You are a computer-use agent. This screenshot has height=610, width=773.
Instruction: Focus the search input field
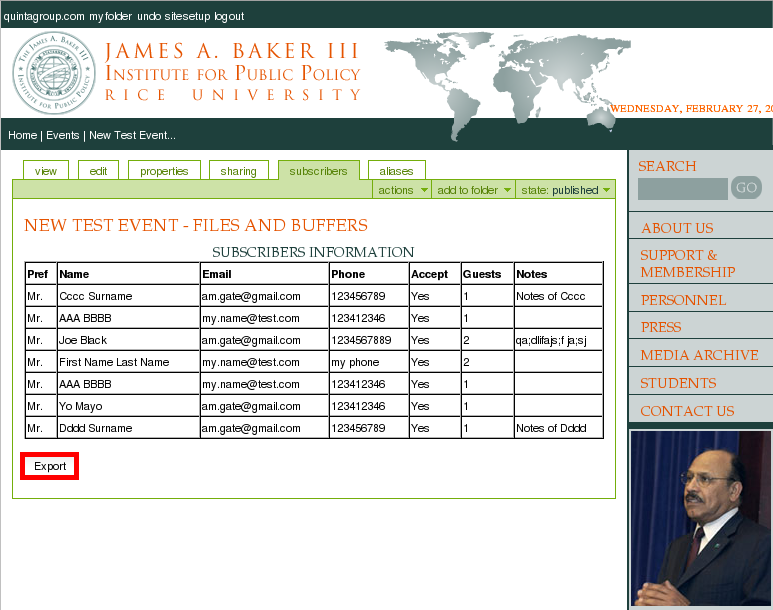[x=682, y=189]
